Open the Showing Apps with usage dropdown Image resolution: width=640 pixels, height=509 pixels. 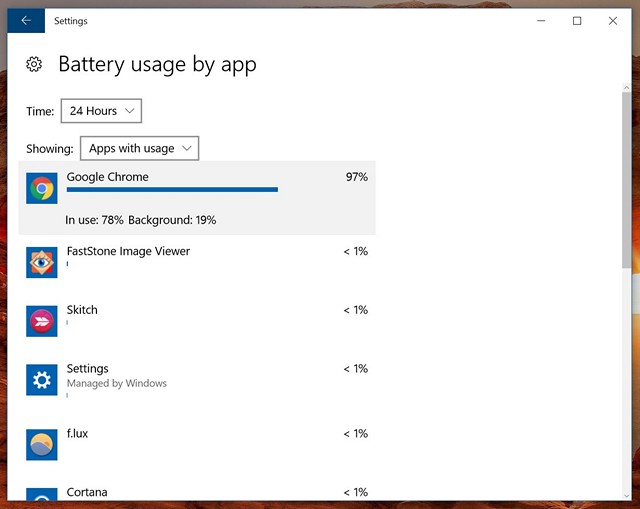pos(140,148)
